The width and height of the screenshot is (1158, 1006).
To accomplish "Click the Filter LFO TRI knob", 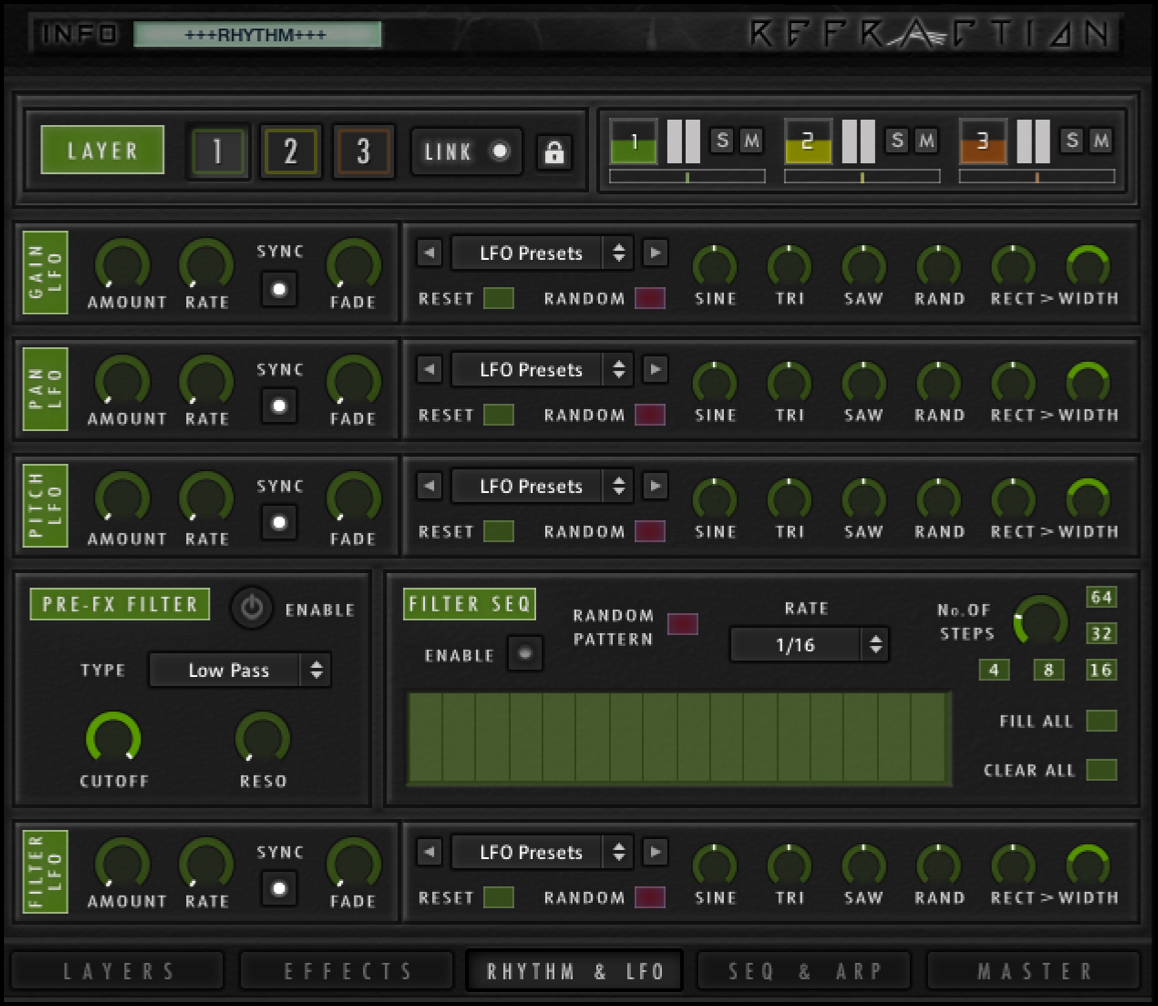I will (789, 866).
